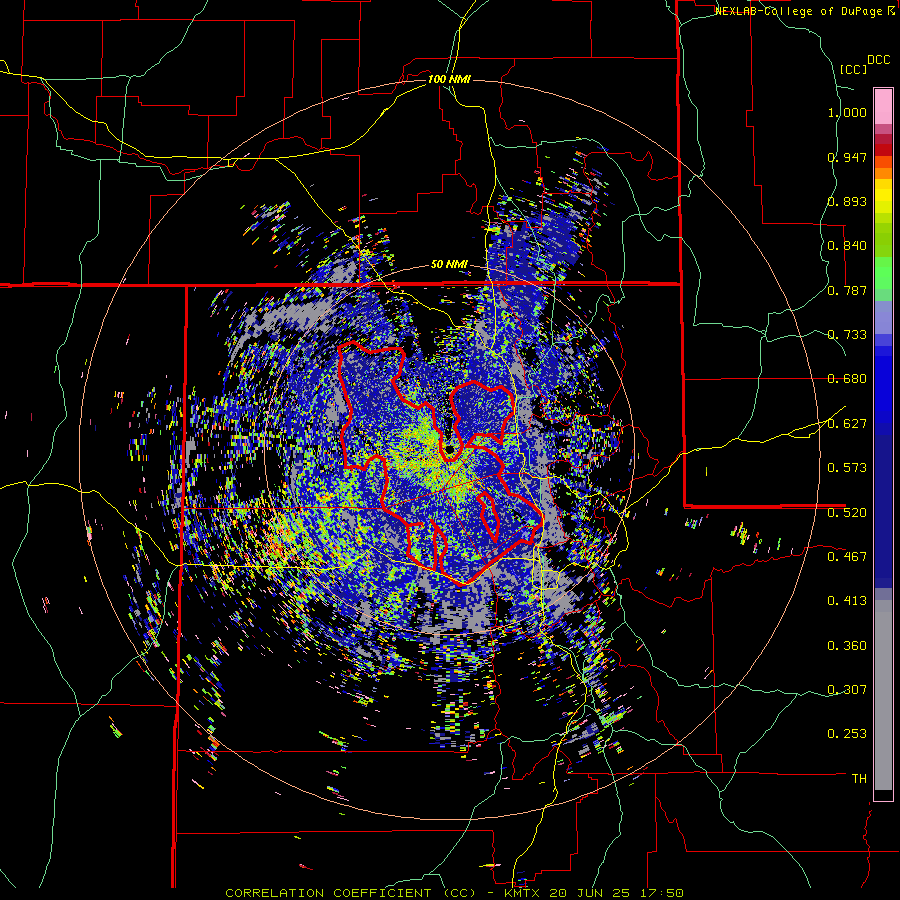The height and width of the screenshot is (900, 900).
Task: Click the 0.253 value on the color scale
Action: 847,734
